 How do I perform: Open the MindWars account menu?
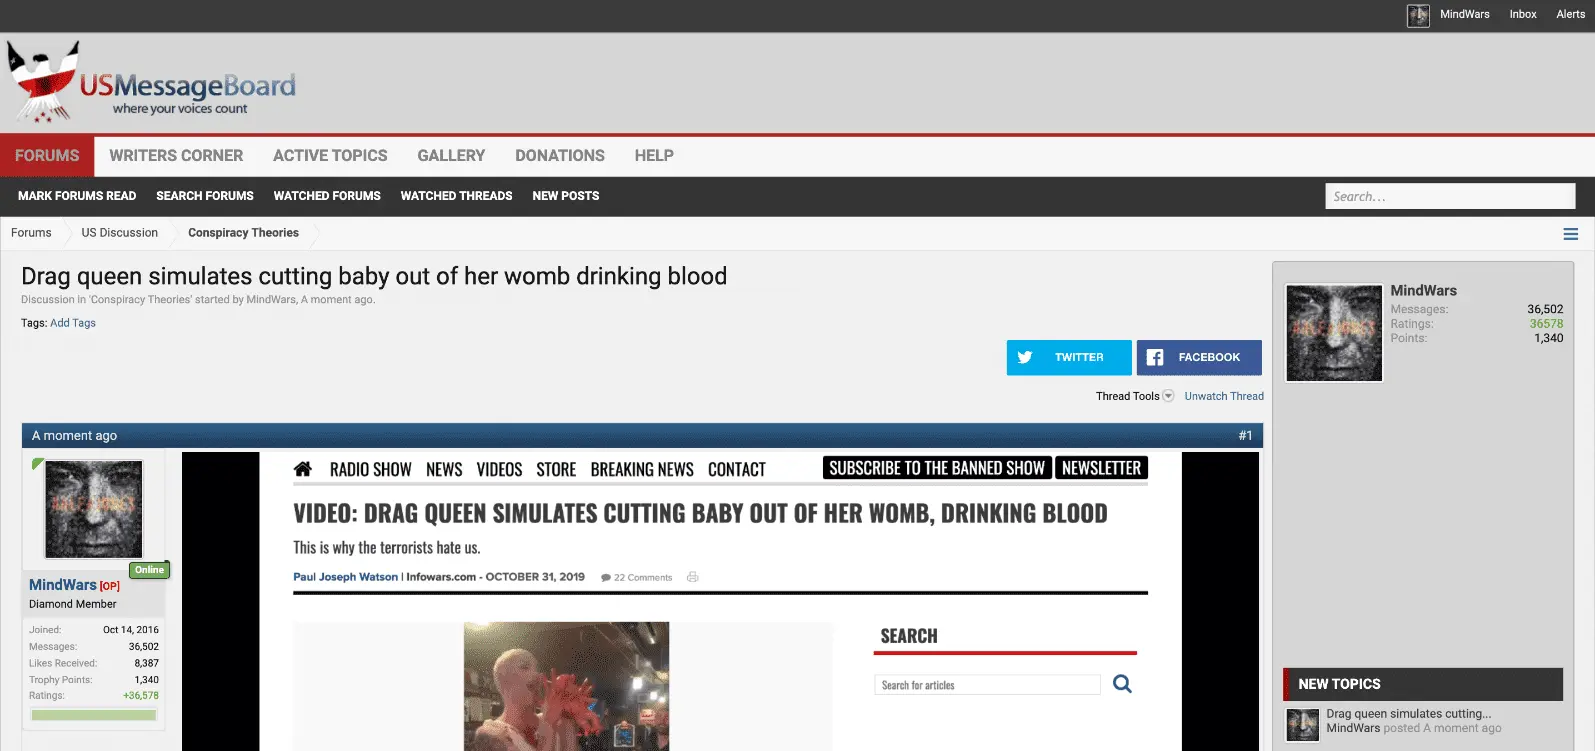pos(1464,15)
